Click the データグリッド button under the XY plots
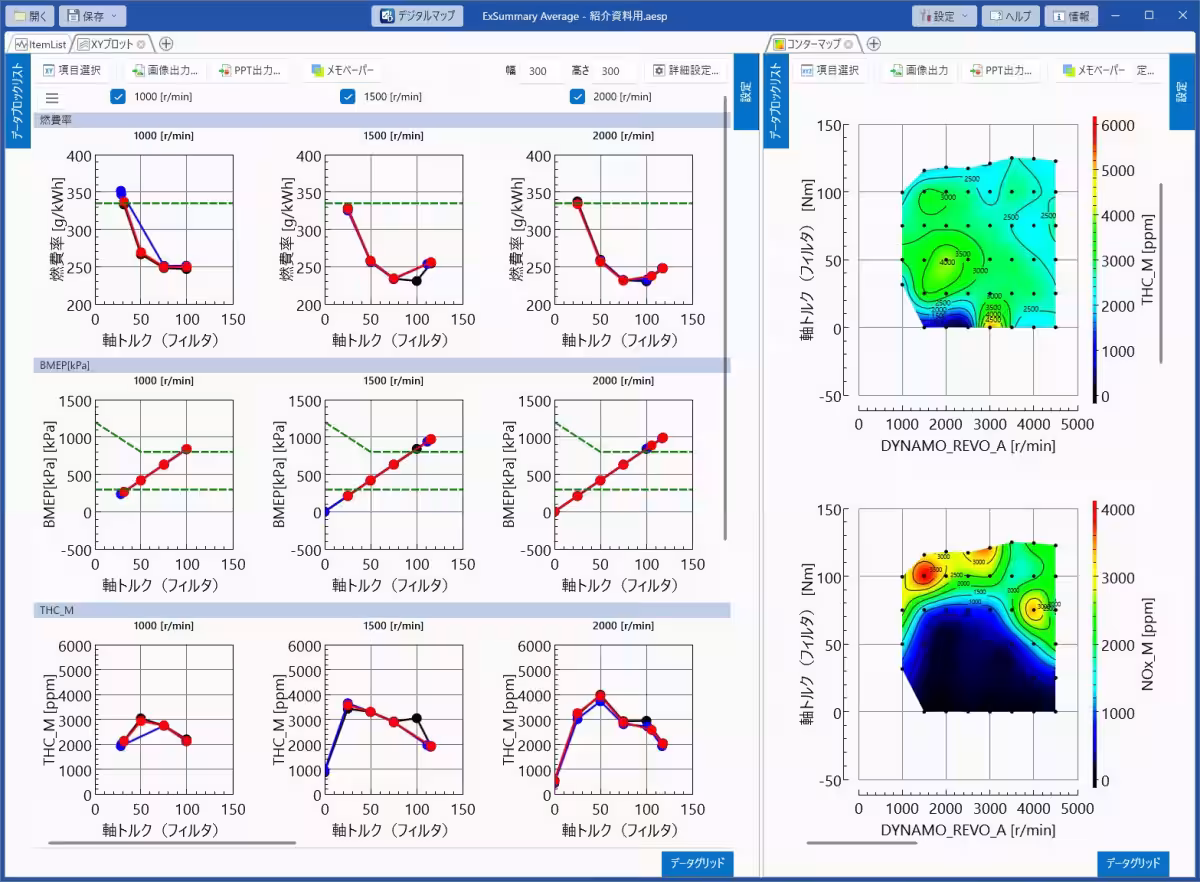The width and height of the screenshot is (1200, 882). (697, 863)
